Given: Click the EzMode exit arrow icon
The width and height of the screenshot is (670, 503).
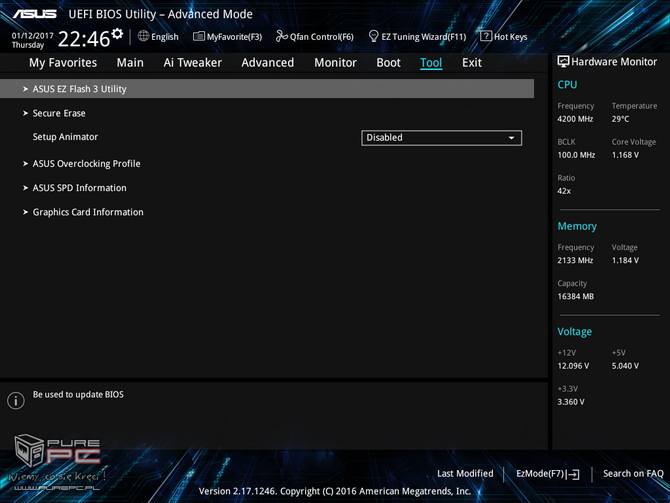Looking at the screenshot, I should [574, 474].
